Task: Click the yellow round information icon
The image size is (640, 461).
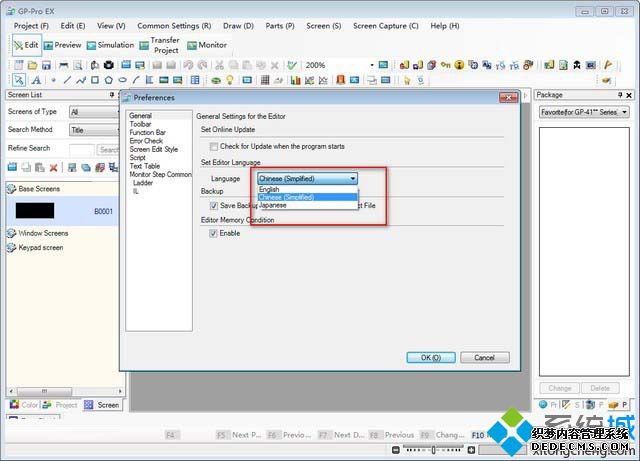Action: pyautogui.click(x=459, y=65)
